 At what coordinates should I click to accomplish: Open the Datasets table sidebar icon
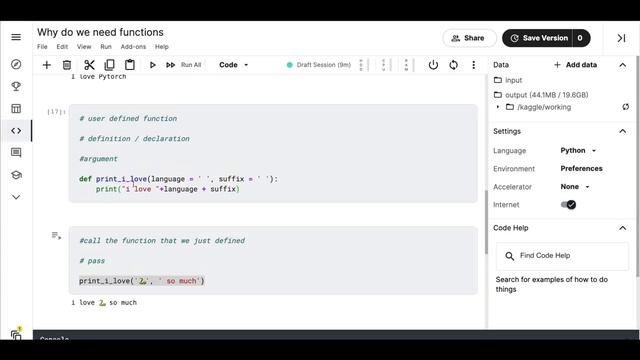(16, 109)
